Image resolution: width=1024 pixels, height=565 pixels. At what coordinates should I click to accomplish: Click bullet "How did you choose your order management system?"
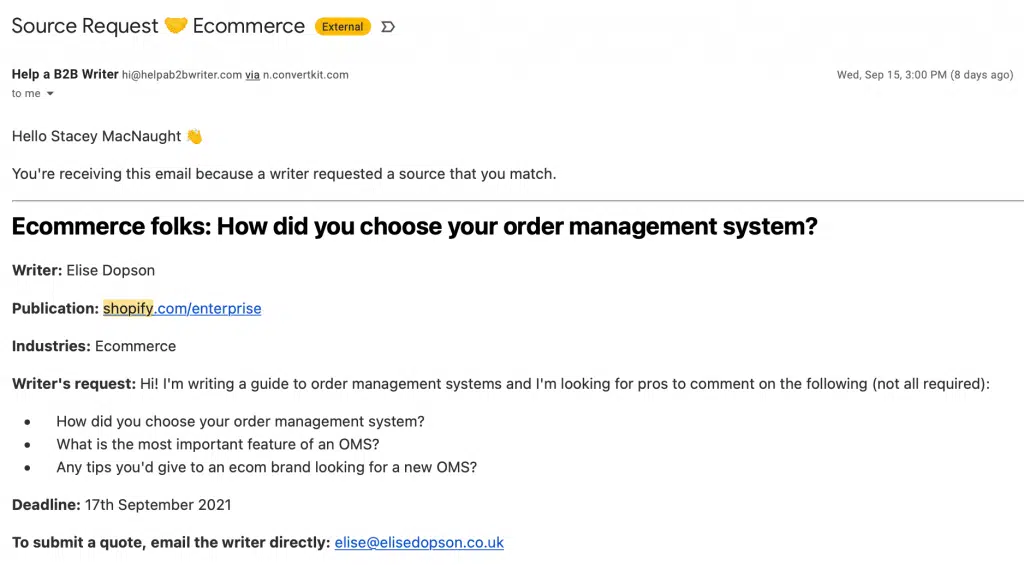pos(240,421)
